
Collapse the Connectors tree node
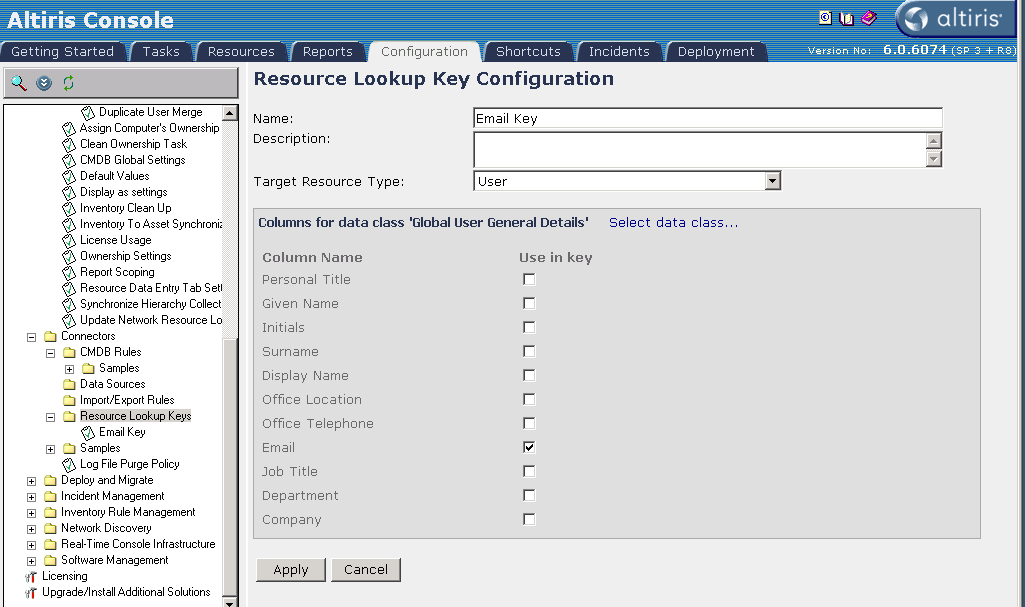tap(31, 337)
